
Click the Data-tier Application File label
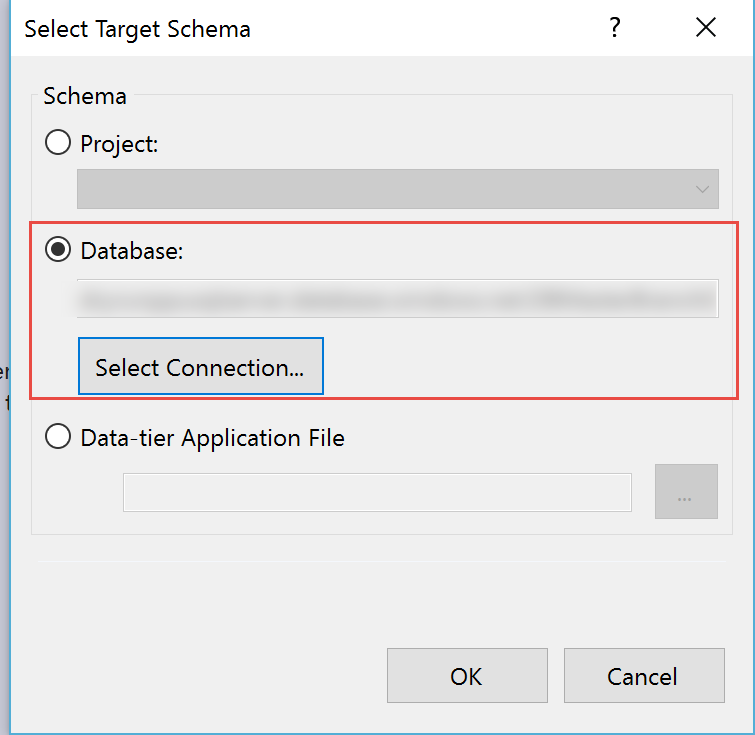(x=212, y=437)
